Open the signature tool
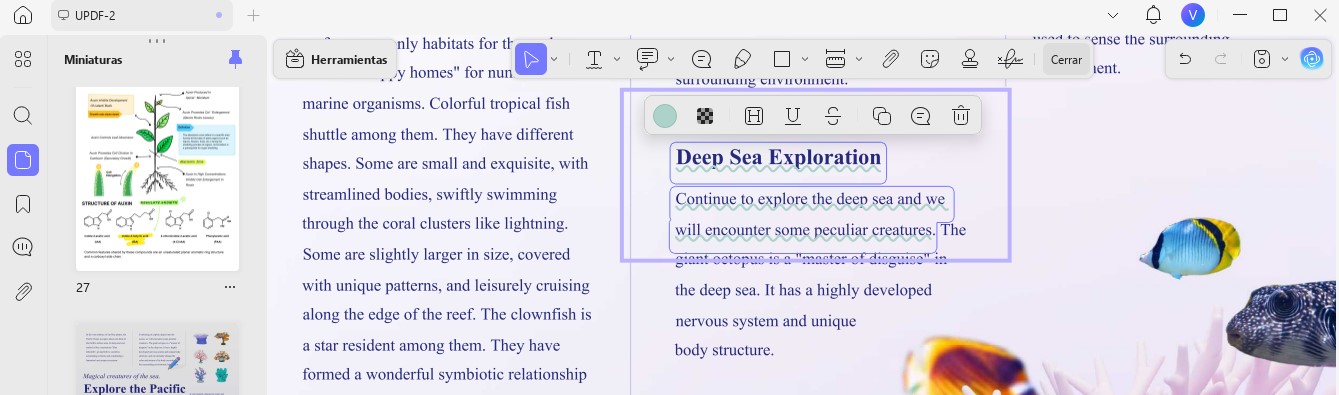 click(1010, 59)
